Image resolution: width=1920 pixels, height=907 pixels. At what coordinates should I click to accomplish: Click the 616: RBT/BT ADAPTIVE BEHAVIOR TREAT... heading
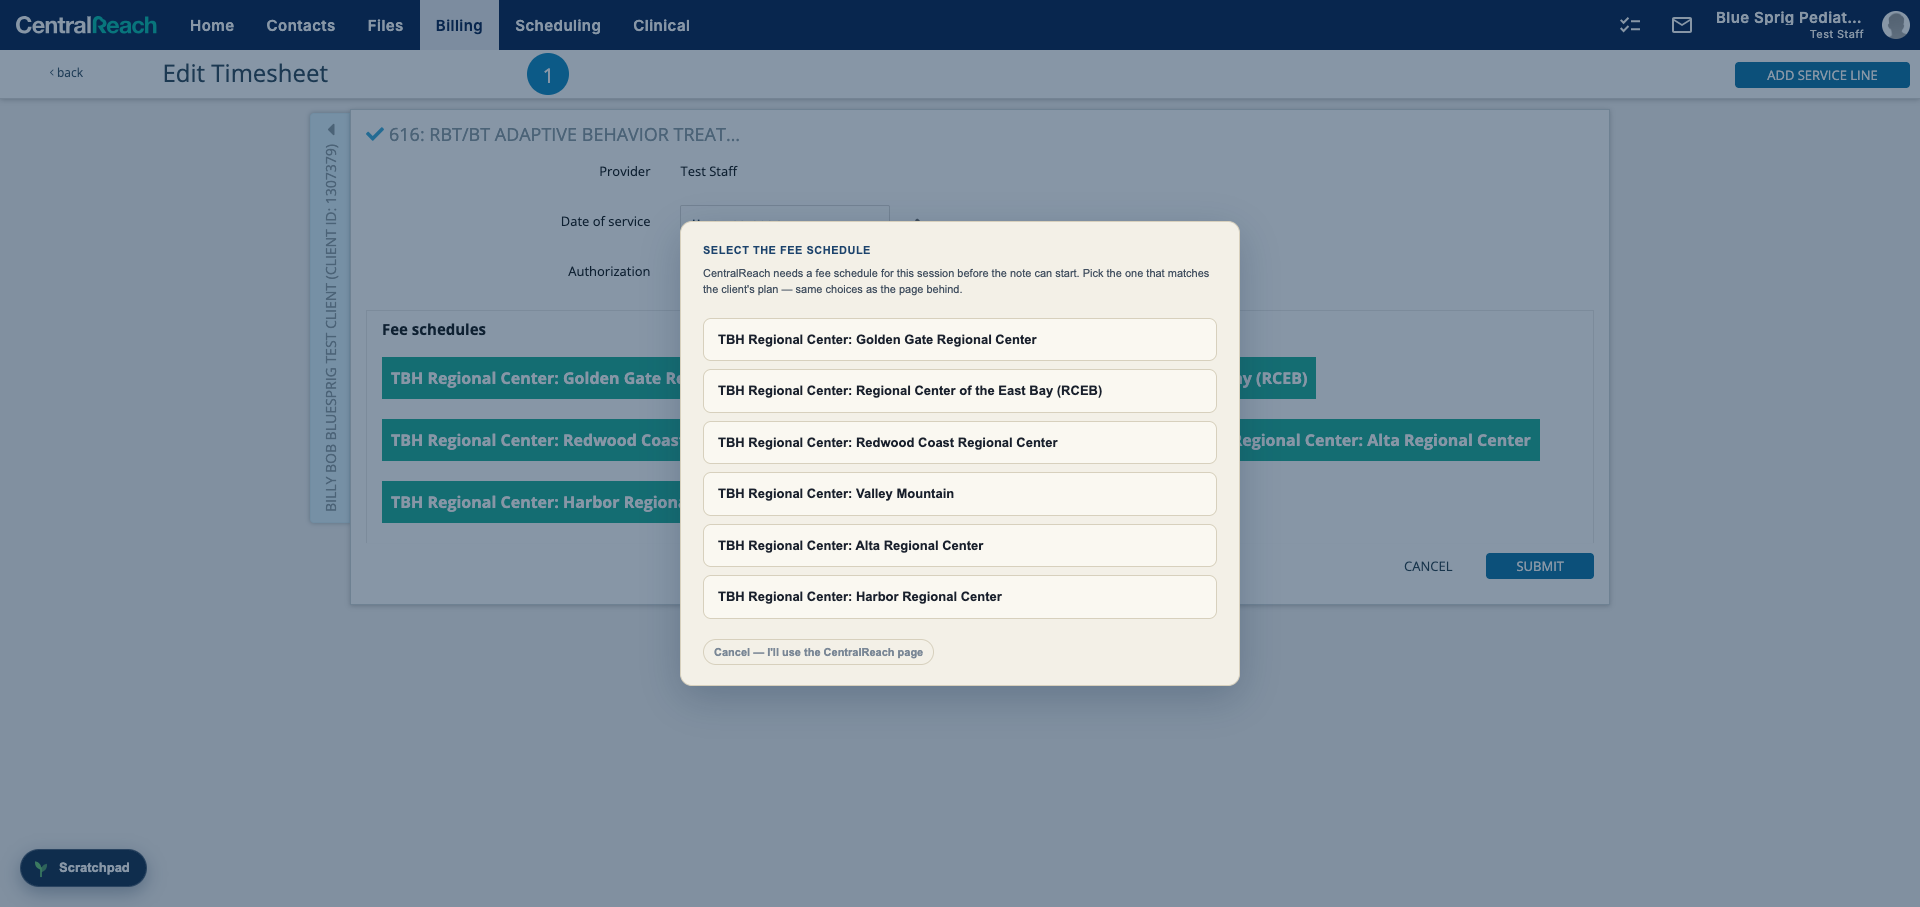click(x=564, y=134)
